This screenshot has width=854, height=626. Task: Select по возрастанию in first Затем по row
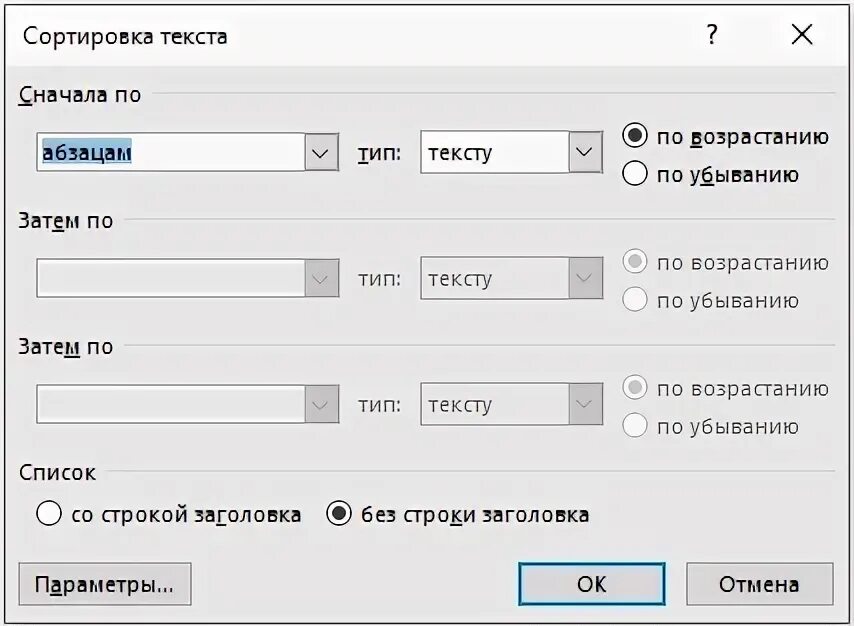635,263
